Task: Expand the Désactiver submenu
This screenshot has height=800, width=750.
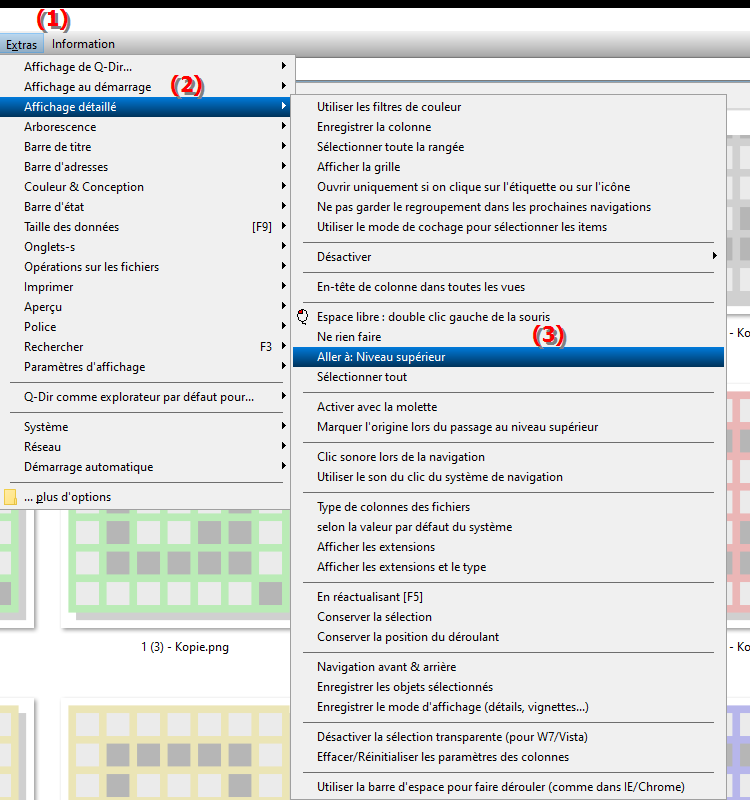Action: tap(344, 257)
